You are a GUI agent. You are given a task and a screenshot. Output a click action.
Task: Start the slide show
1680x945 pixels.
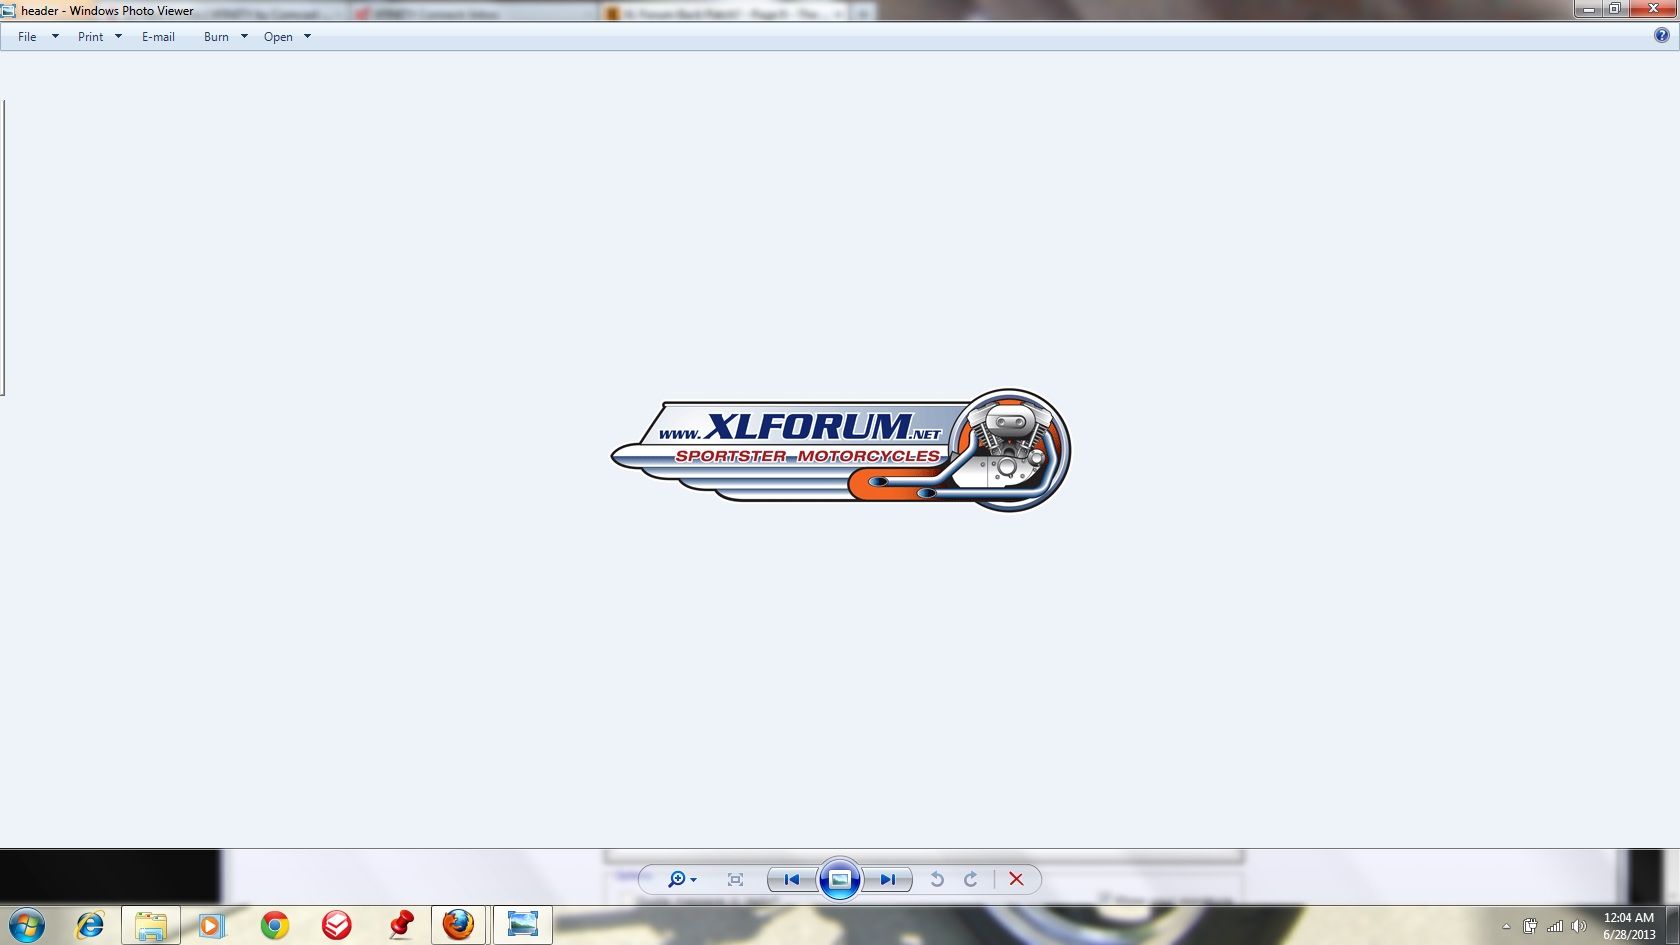click(840, 879)
